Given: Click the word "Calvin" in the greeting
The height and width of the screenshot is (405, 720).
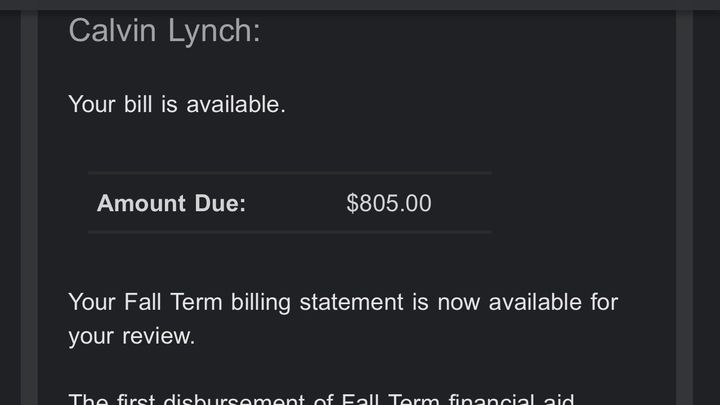Looking at the screenshot, I should click(x=110, y=30).
